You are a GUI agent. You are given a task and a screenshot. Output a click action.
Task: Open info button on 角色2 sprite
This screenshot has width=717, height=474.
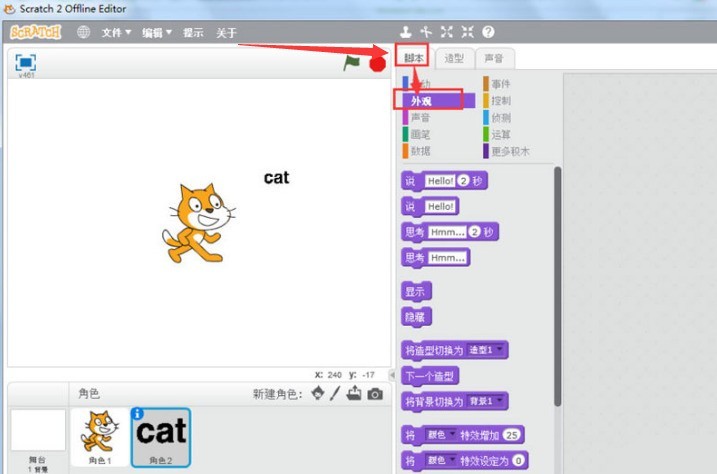click(x=137, y=414)
